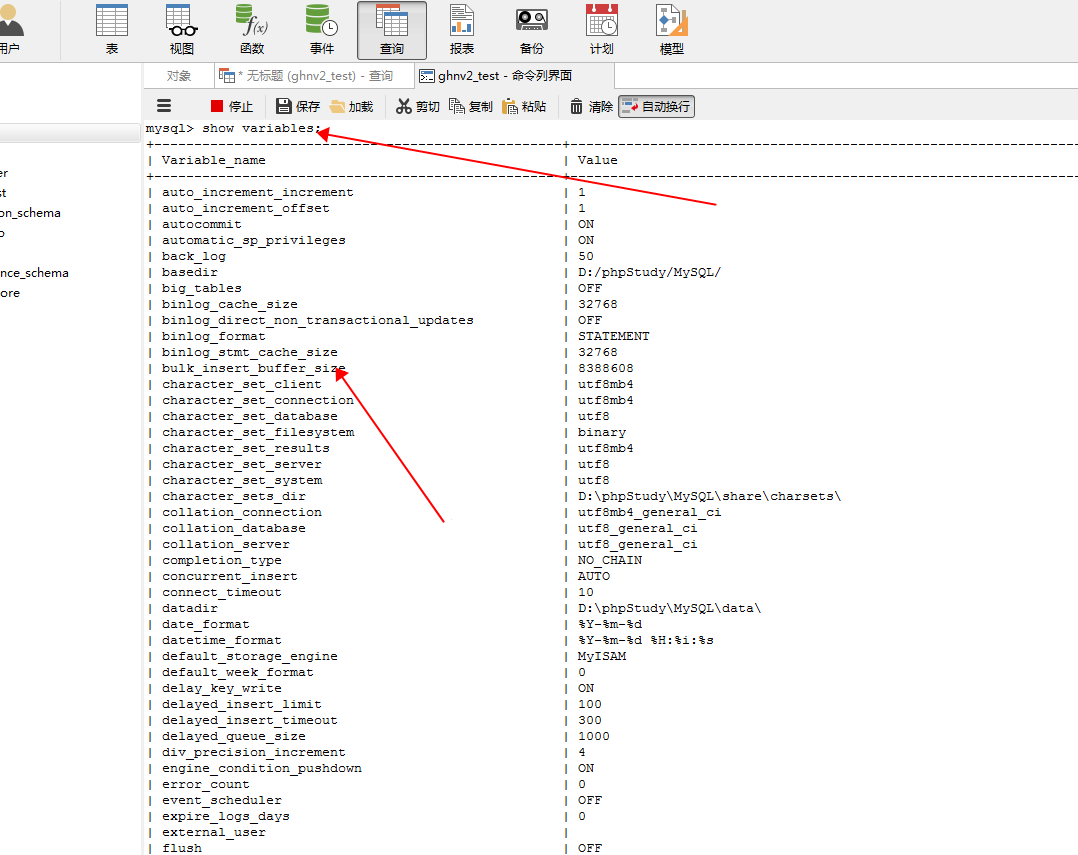The width and height of the screenshot is (1078, 855).
Task: Open the 备份 (Backup) tool
Action: pyautogui.click(x=531, y=29)
